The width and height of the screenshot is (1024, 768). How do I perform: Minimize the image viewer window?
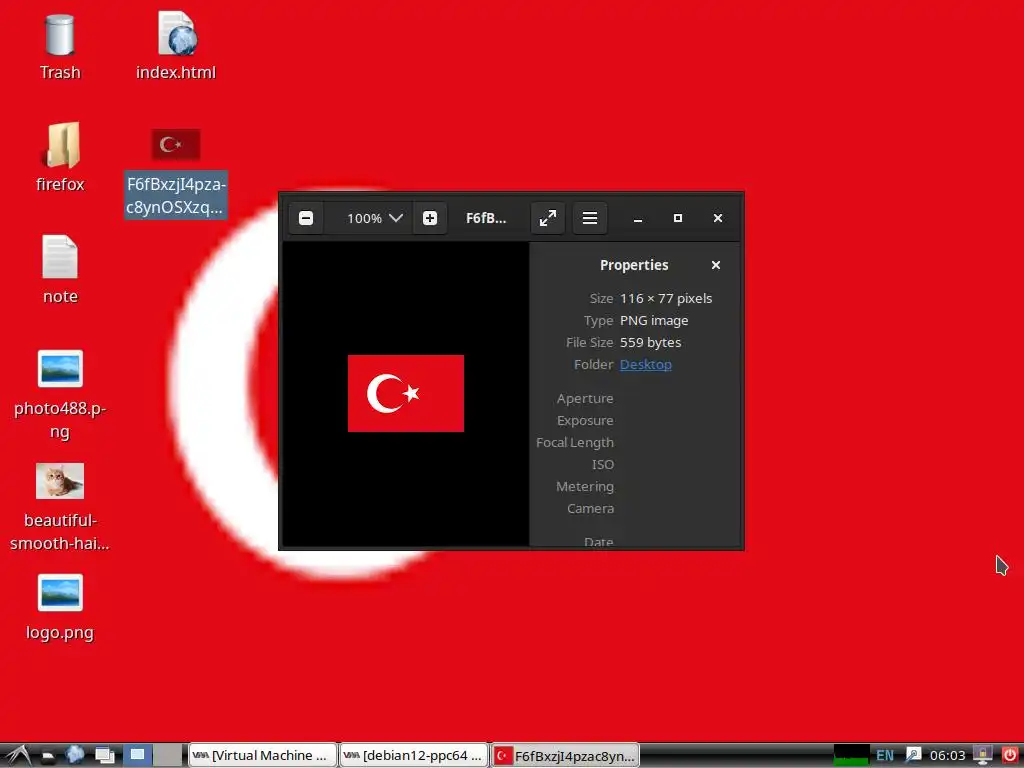[638, 218]
